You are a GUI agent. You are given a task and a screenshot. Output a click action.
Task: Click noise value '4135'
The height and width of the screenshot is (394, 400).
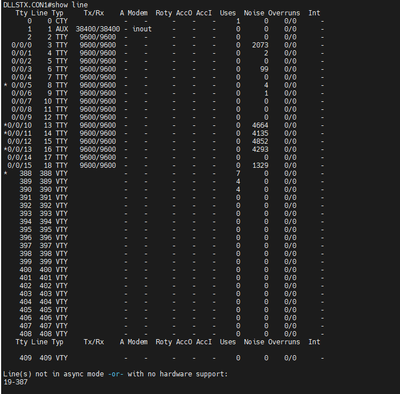click(260, 133)
